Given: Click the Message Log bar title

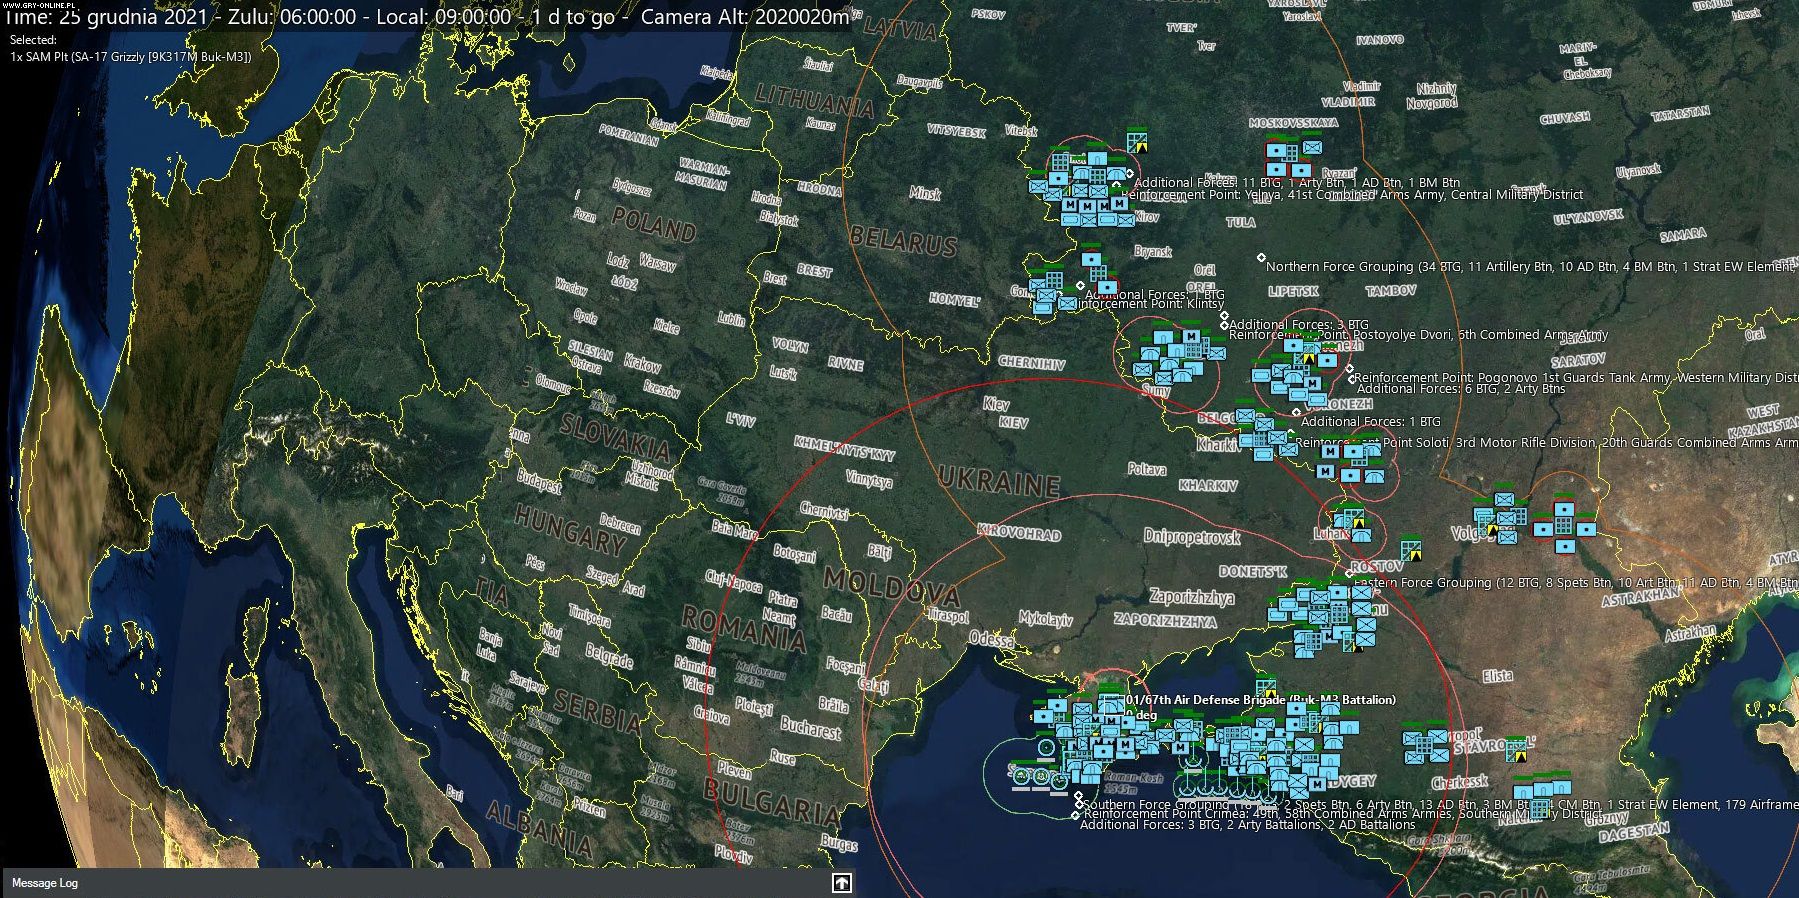Looking at the screenshot, I should tap(45, 883).
